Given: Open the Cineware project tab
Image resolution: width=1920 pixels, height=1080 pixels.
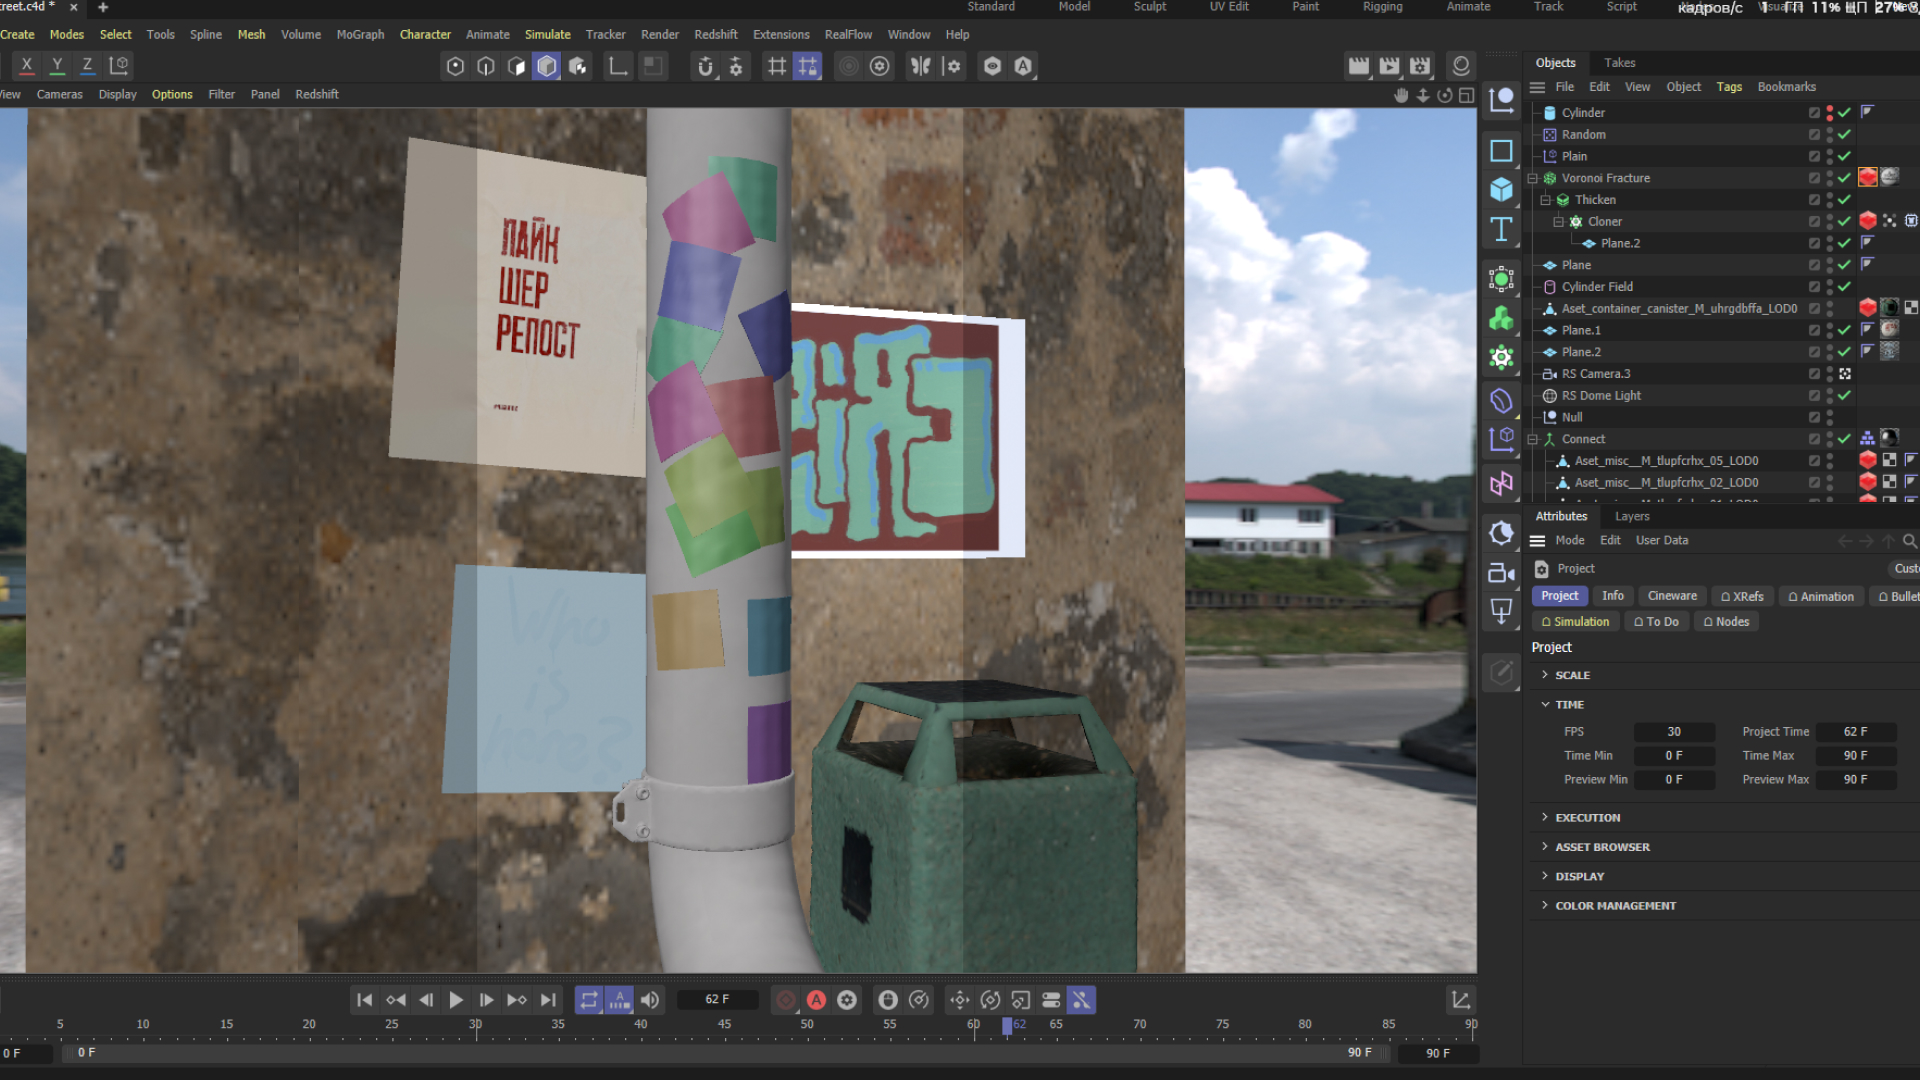Looking at the screenshot, I should [1671, 596].
